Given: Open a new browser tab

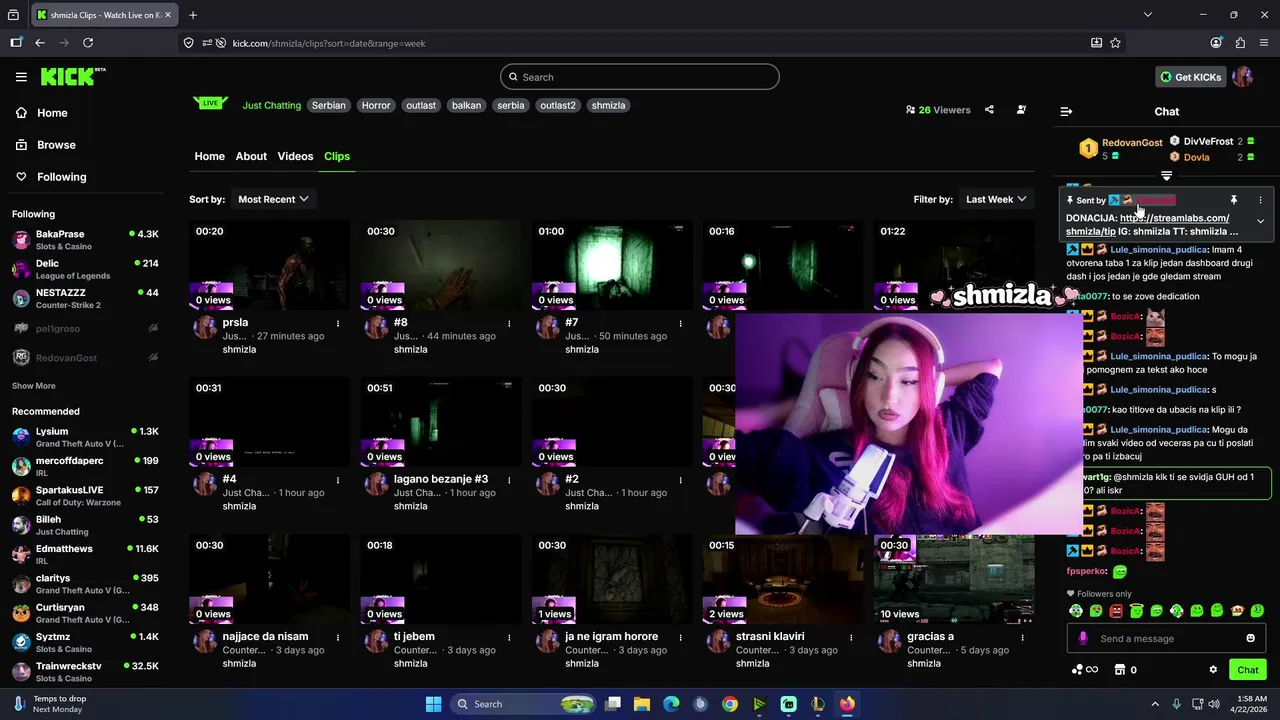Looking at the screenshot, I should pos(193,15).
